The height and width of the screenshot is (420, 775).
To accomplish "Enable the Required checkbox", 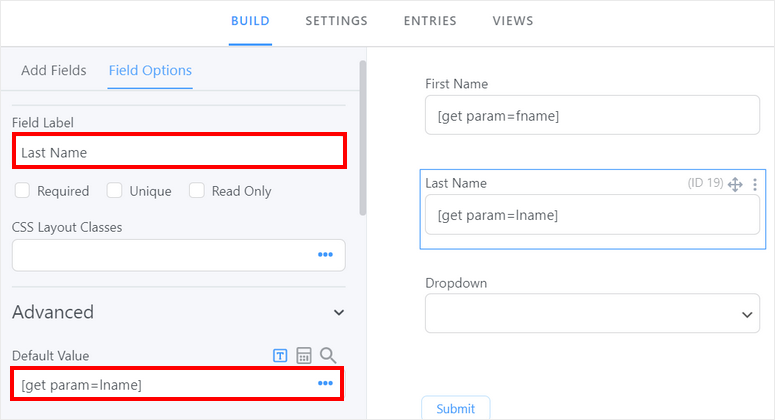I will coord(22,190).
